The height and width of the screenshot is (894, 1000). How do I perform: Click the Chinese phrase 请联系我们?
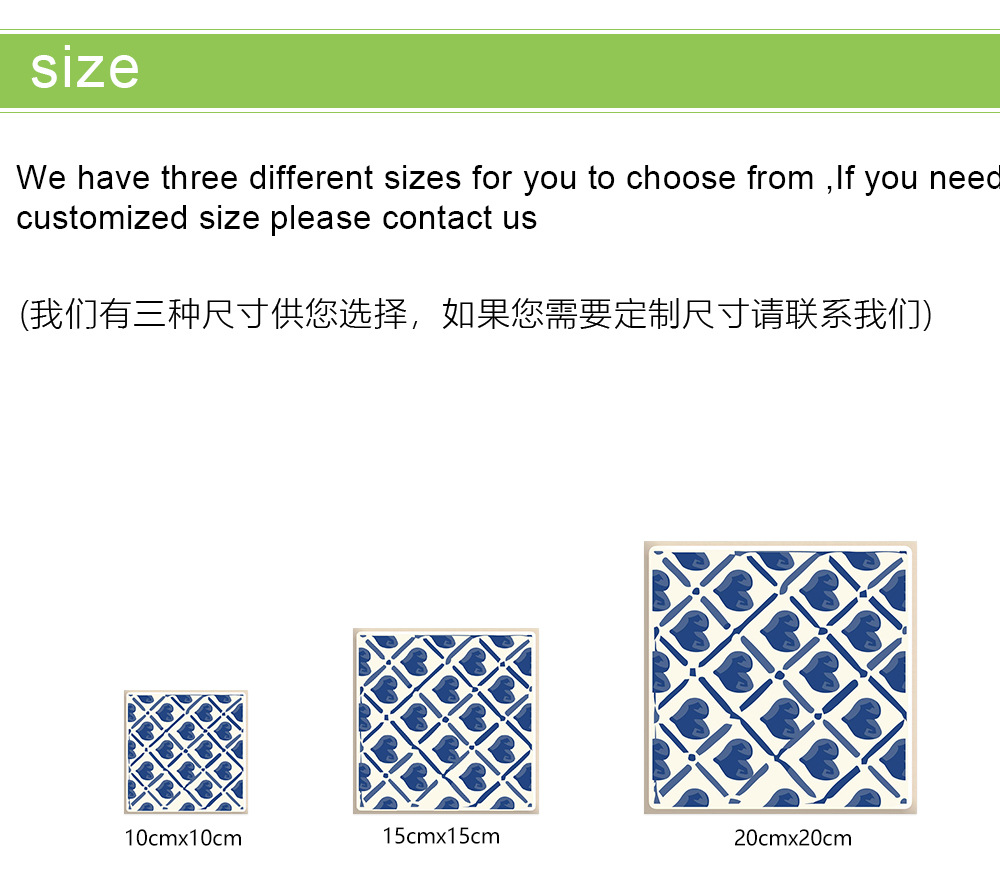(837, 313)
